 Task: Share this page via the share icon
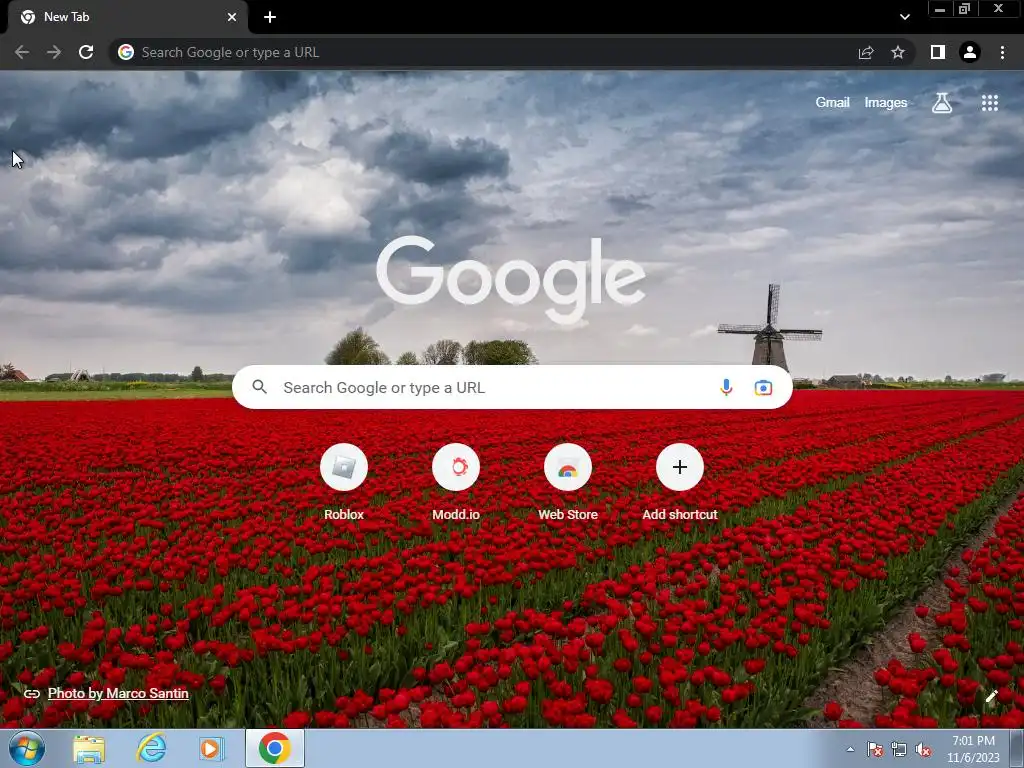pos(866,52)
